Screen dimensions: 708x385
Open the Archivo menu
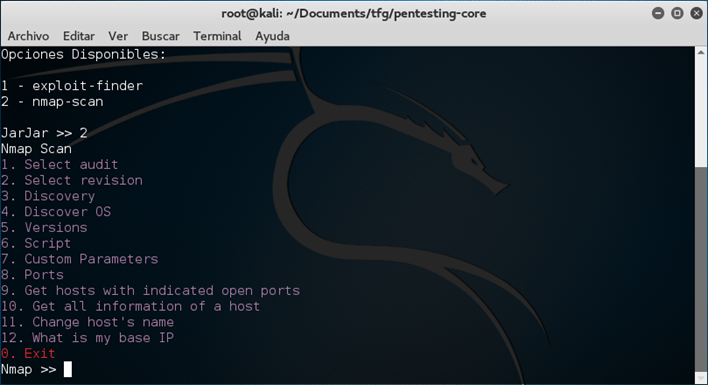tap(28, 36)
